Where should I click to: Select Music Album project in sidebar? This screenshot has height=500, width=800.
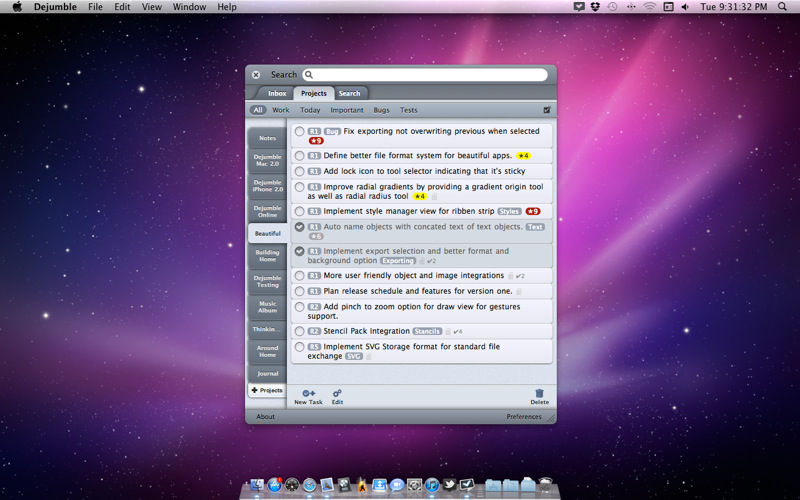[267, 307]
